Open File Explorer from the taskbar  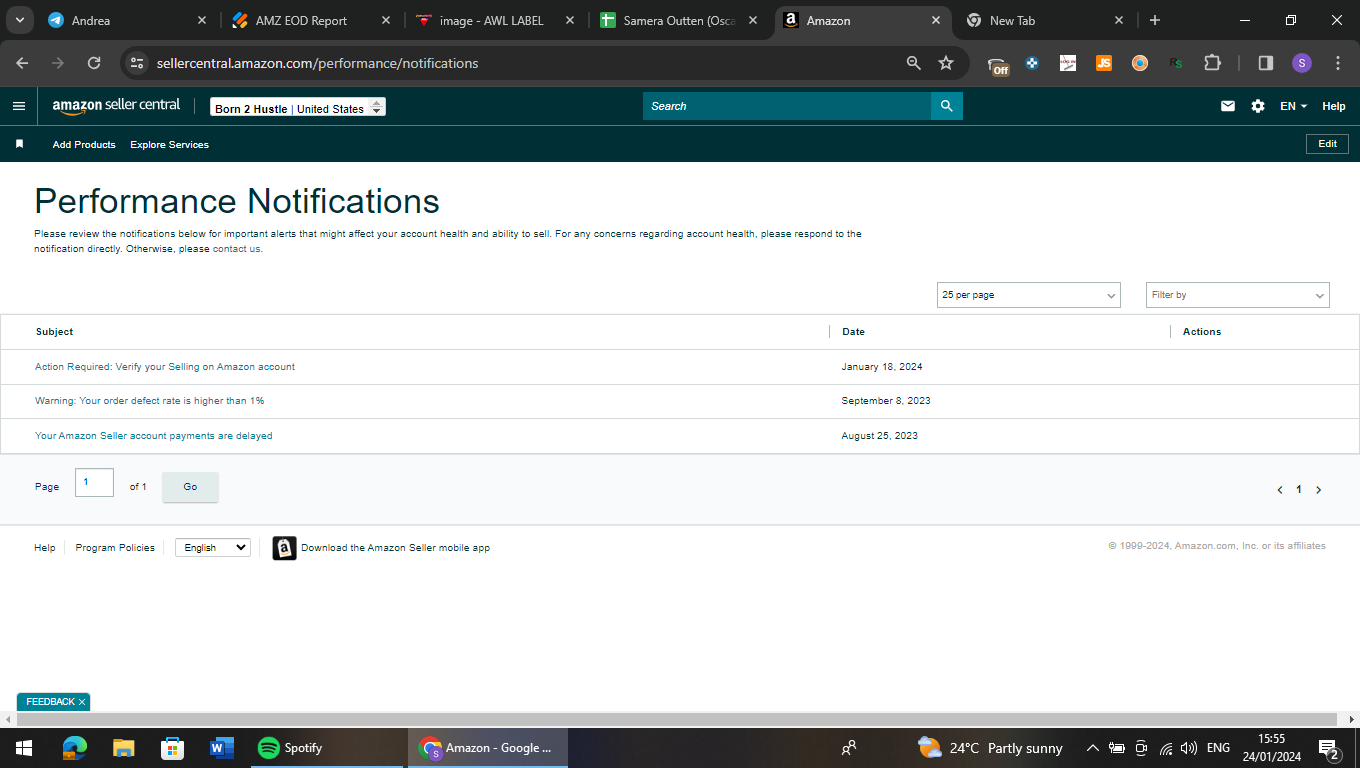tap(123, 748)
